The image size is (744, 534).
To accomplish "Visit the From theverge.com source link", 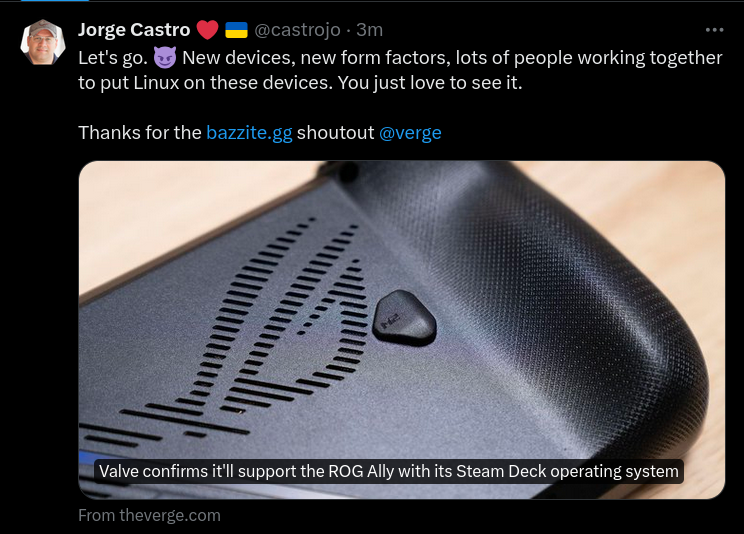I will [x=149, y=515].
